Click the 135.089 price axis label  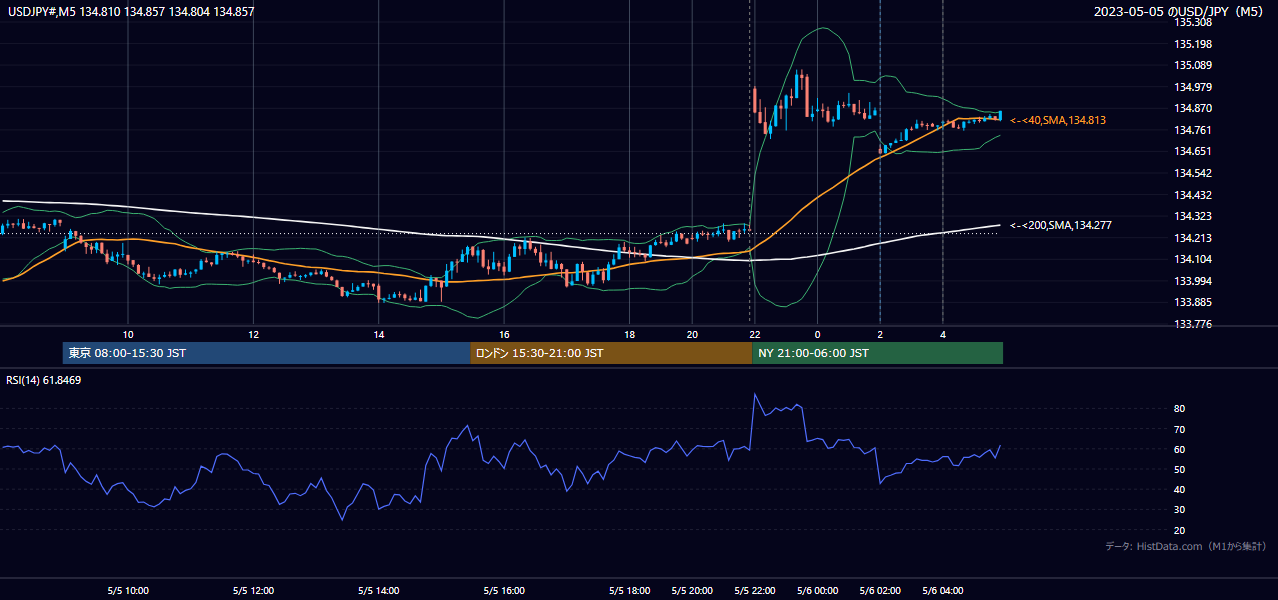point(1194,65)
